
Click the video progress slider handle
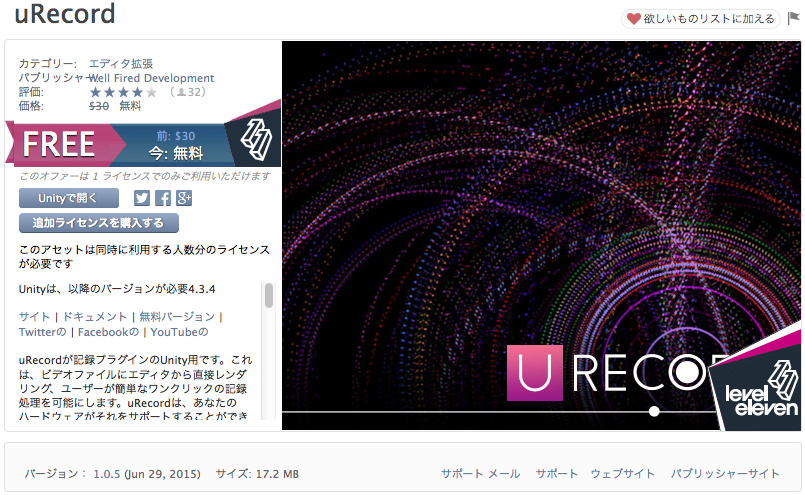[654, 411]
